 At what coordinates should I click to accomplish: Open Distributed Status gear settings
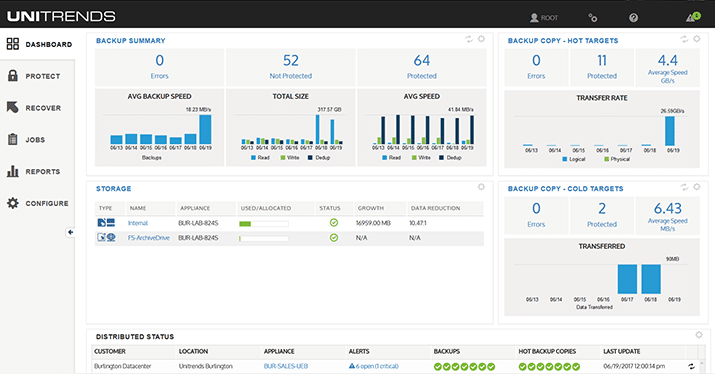[699, 335]
